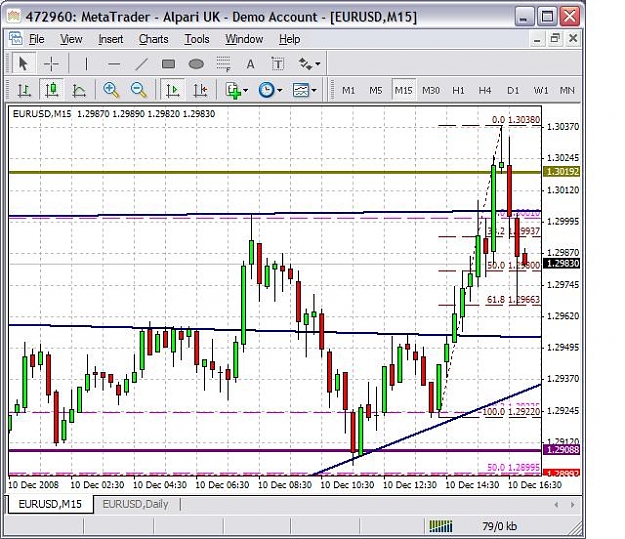This screenshot has width=625, height=539.
Task: Set timeframe to H4
Action: (485, 90)
